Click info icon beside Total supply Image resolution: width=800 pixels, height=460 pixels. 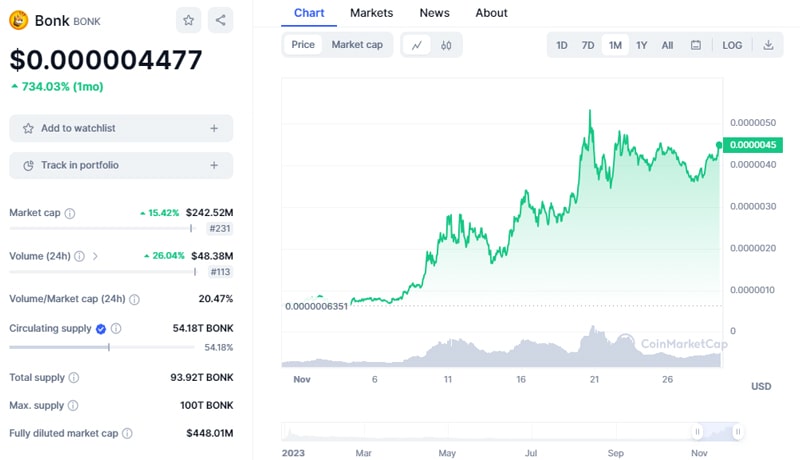pos(73,378)
